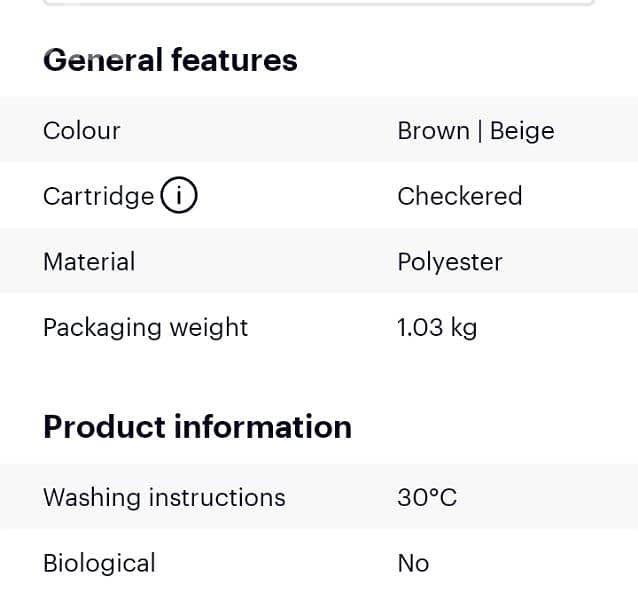Click the Washing instructions label
This screenshot has height=600, width=638.
point(164,497)
